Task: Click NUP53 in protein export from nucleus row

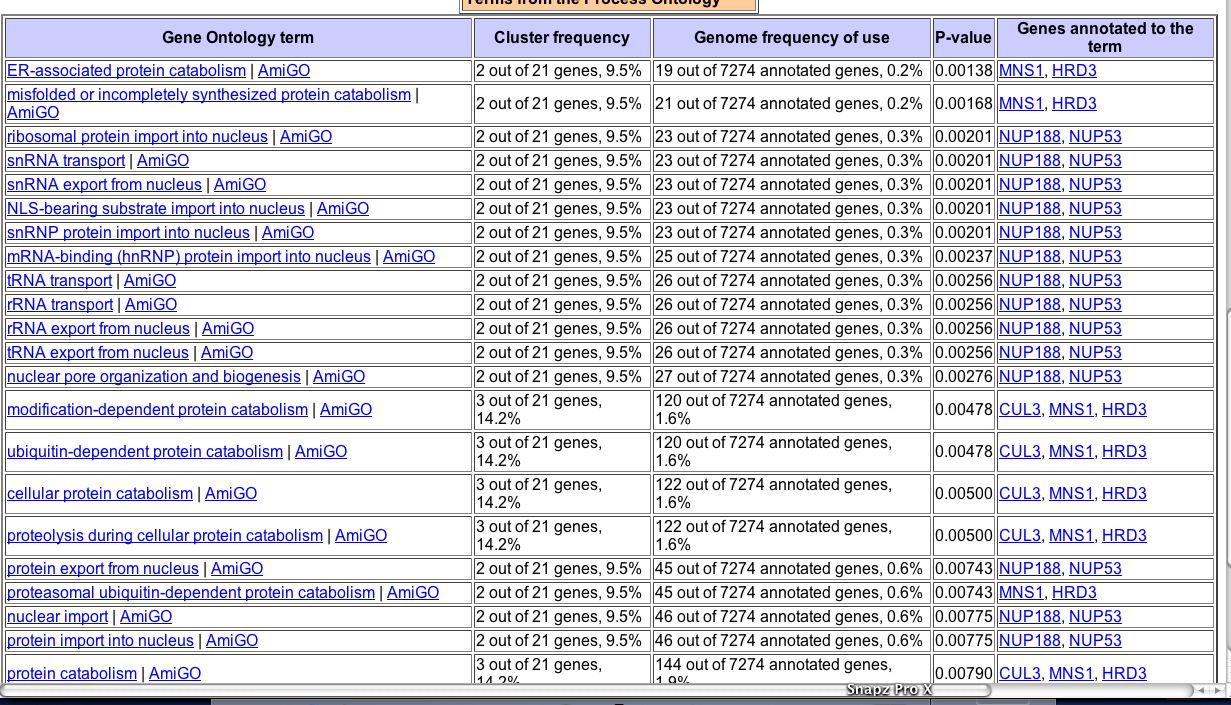Action: tap(1095, 569)
